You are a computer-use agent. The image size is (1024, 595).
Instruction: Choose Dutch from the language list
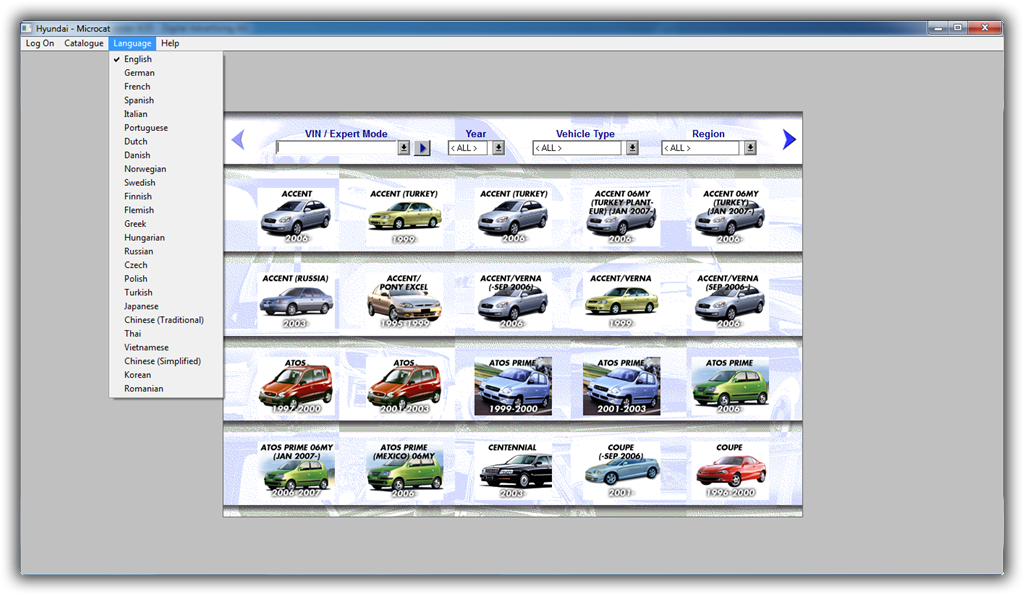tap(166, 141)
